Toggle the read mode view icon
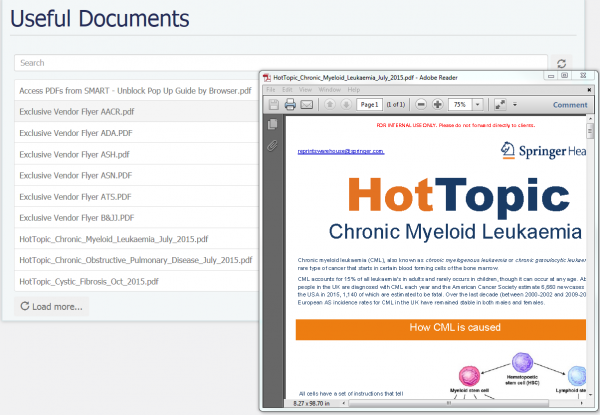 pos(501,104)
